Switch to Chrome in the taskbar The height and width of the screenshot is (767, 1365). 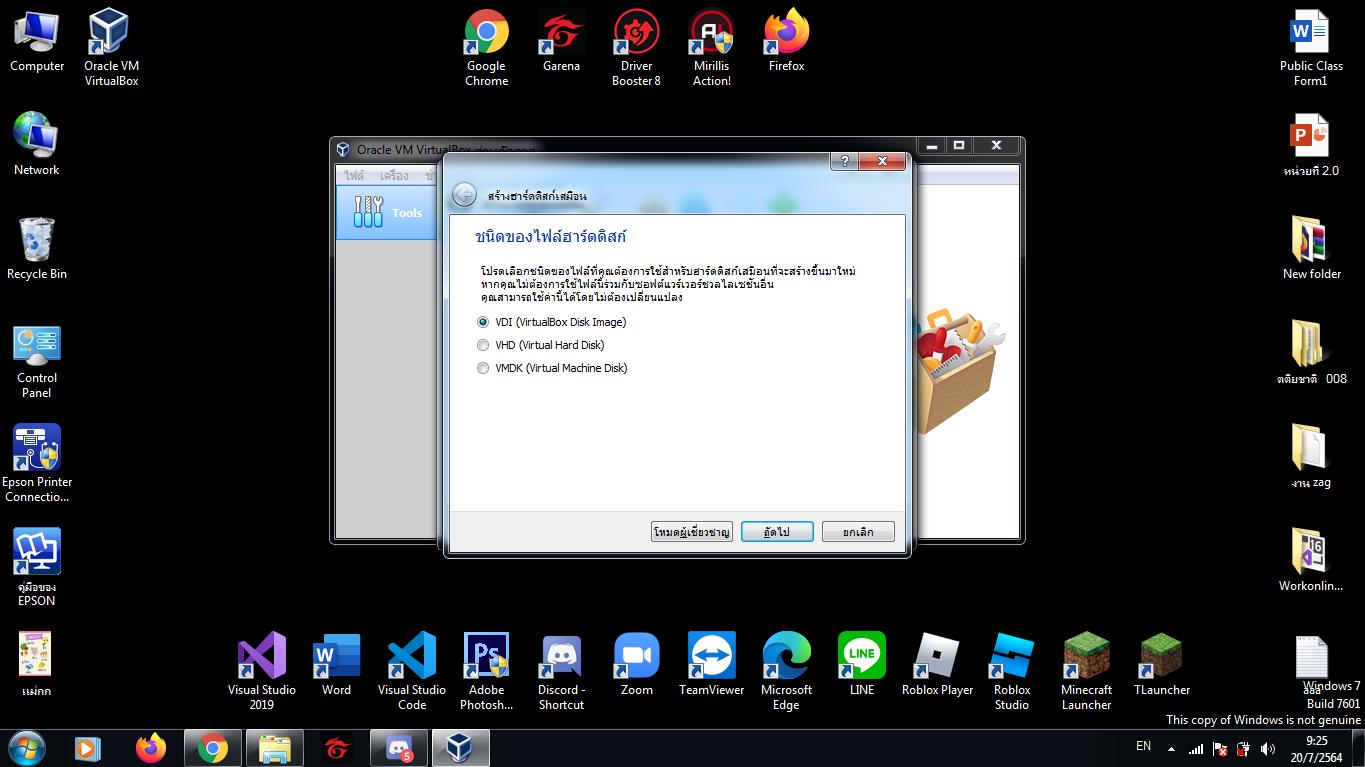tap(212, 748)
